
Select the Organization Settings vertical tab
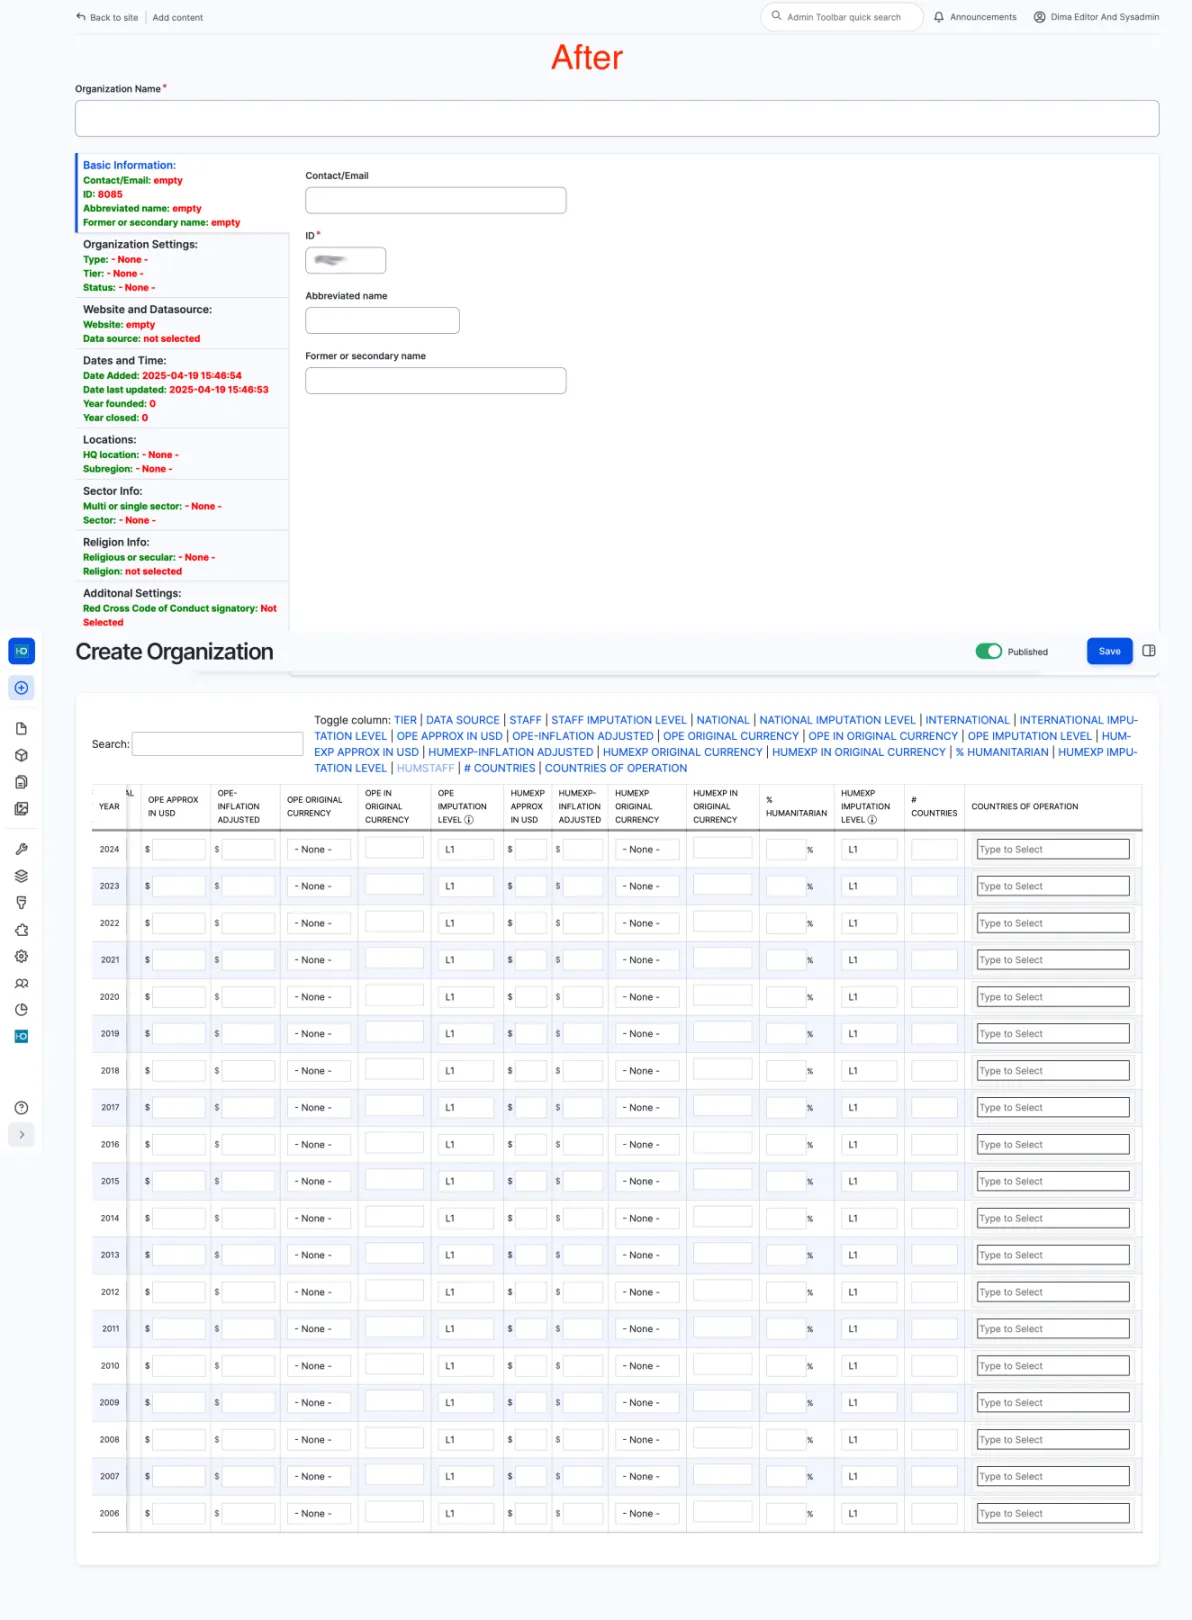(x=183, y=265)
